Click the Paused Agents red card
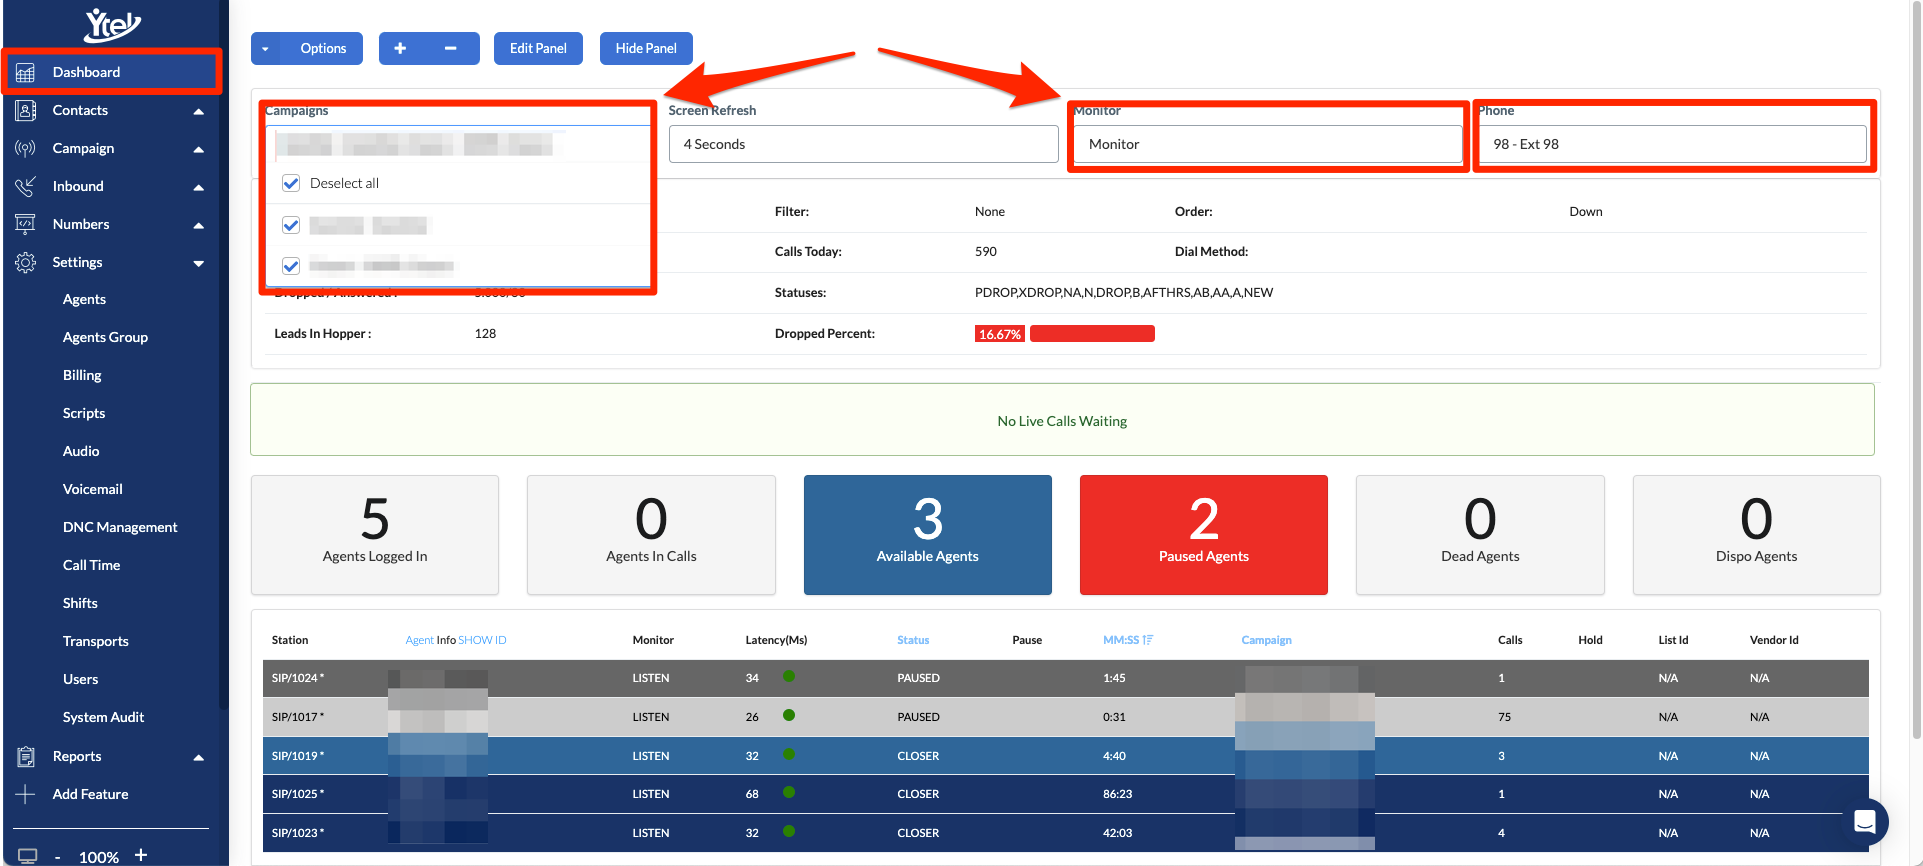The width and height of the screenshot is (1923, 866). point(1204,535)
